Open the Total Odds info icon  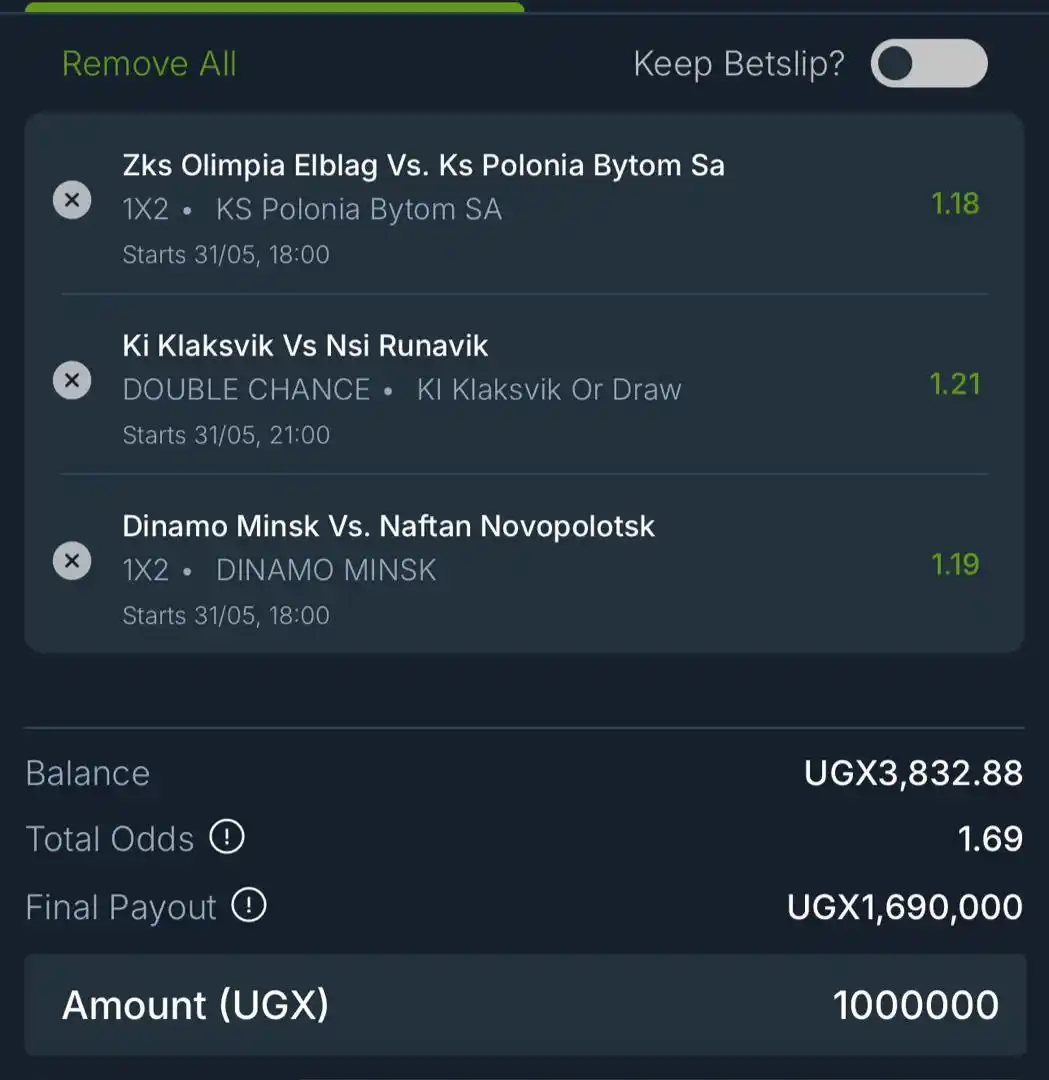click(227, 837)
